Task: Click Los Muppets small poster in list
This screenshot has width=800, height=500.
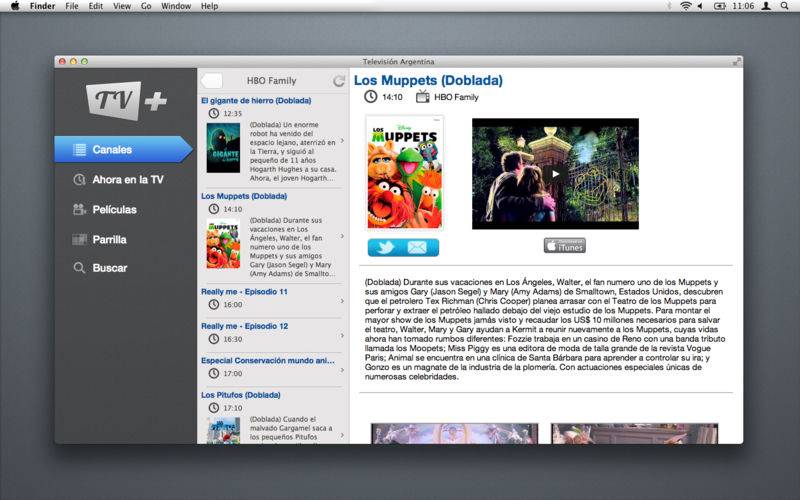Action: 223,243
